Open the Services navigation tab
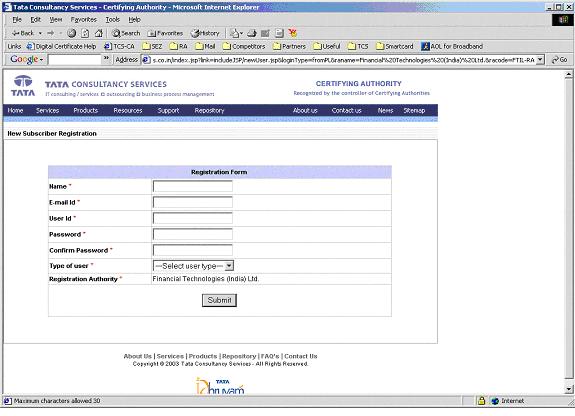This screenshot has height=416, width=575. coord(47,110)
